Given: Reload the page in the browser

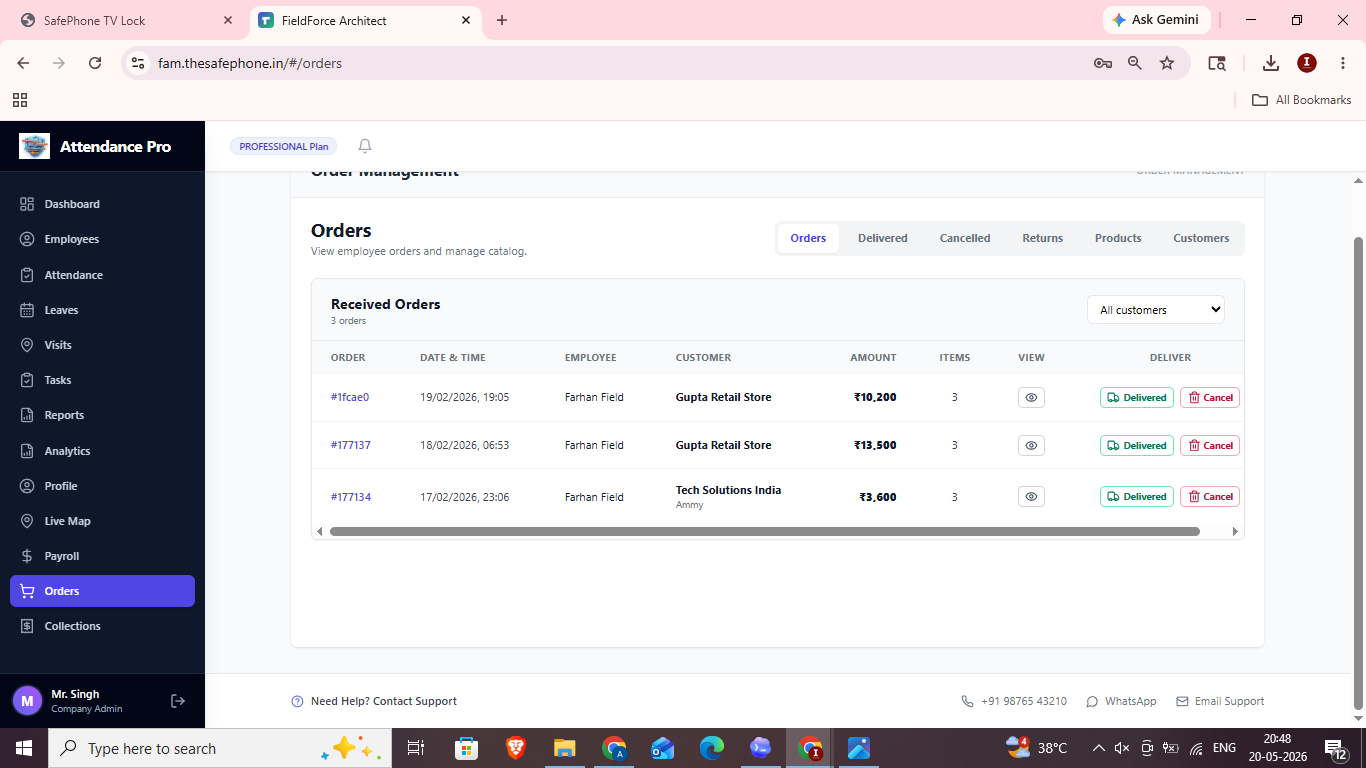Looking at the screenshot, I should coord(95,63).
